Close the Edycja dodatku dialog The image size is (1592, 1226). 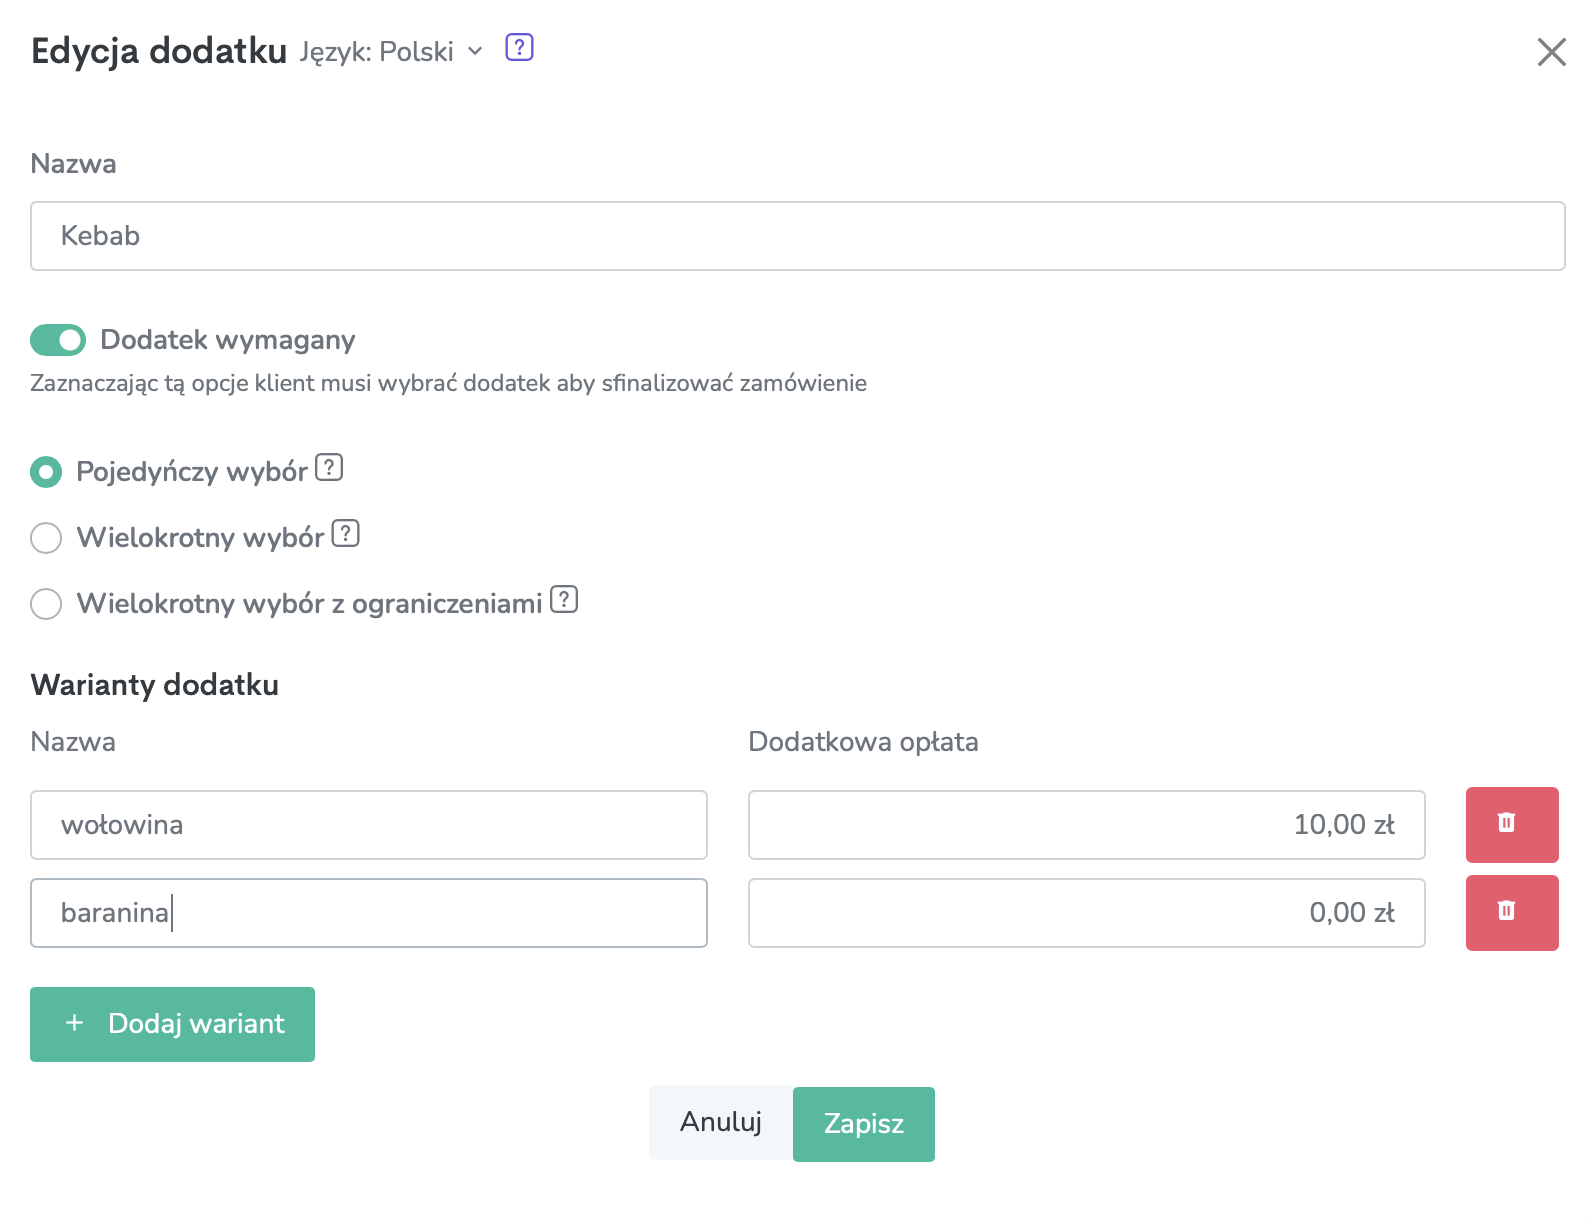[x=1551, y=52]
